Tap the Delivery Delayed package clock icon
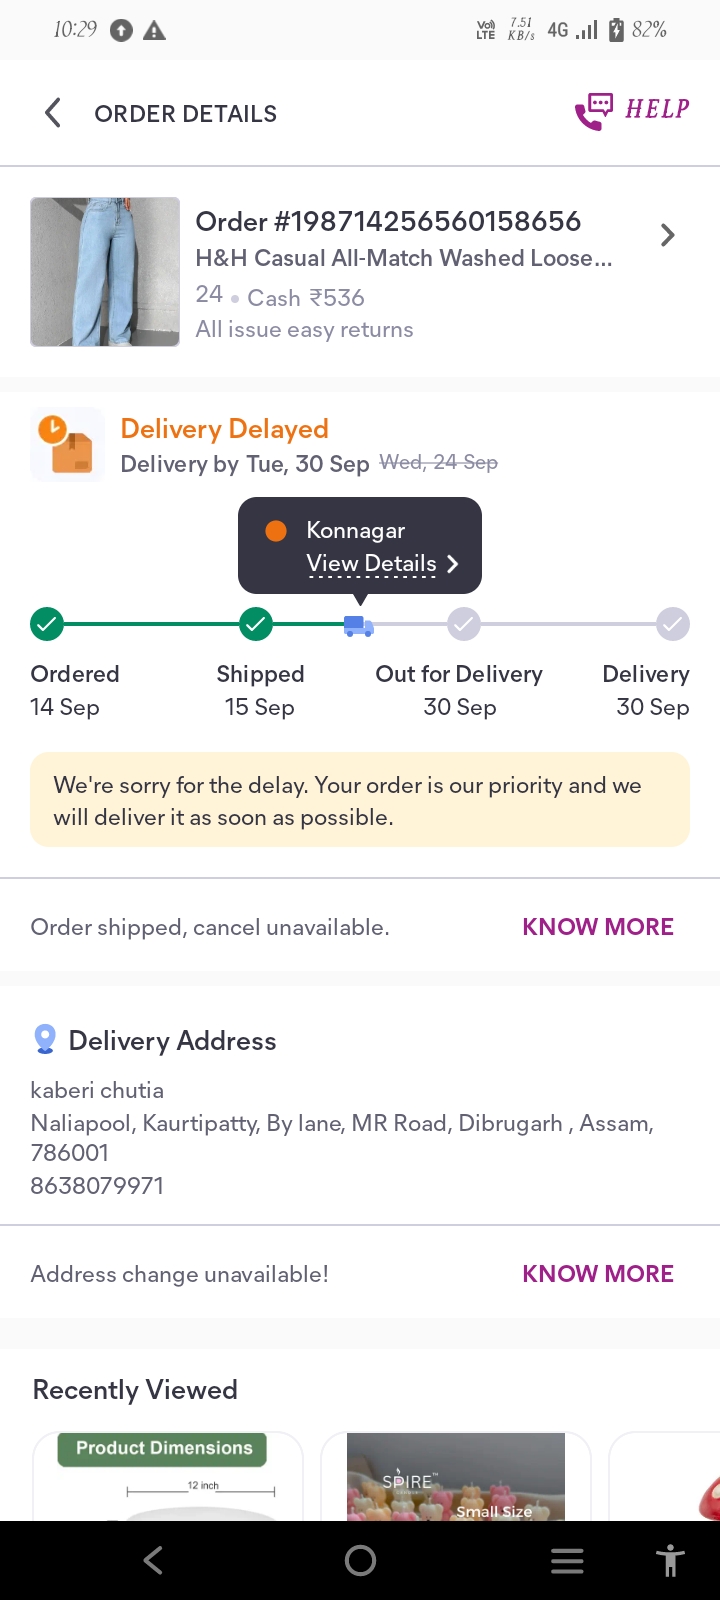Screen dimensions: 720x1600 (x=67, y=444)
